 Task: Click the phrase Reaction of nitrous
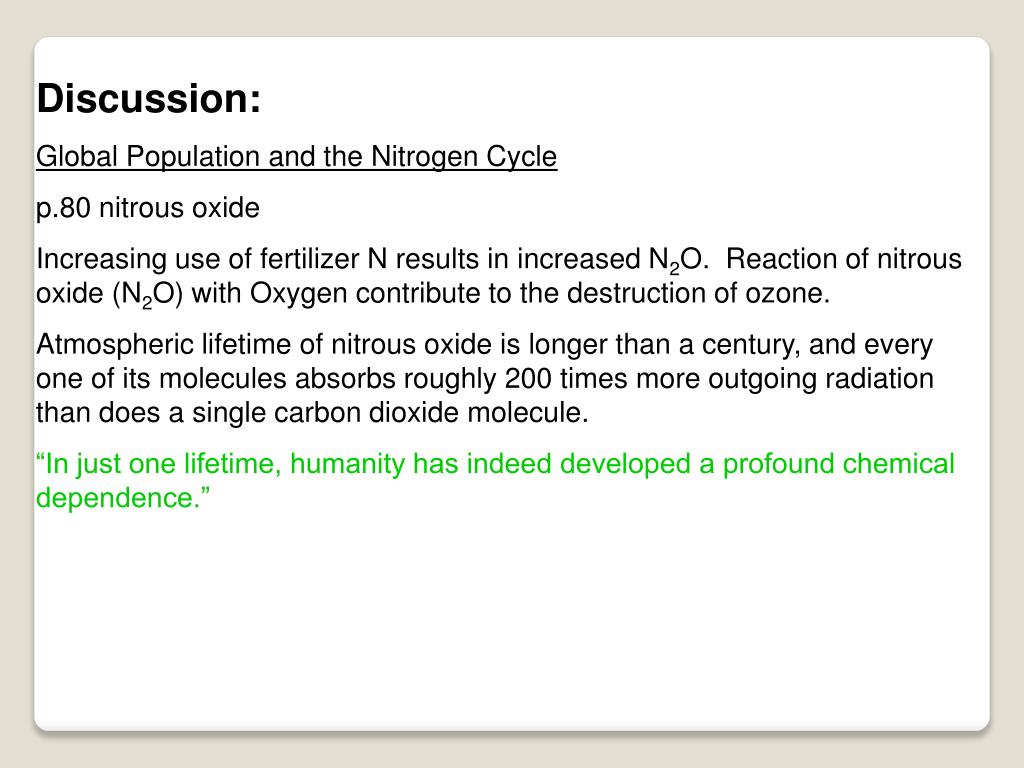(x=843, y=259)
